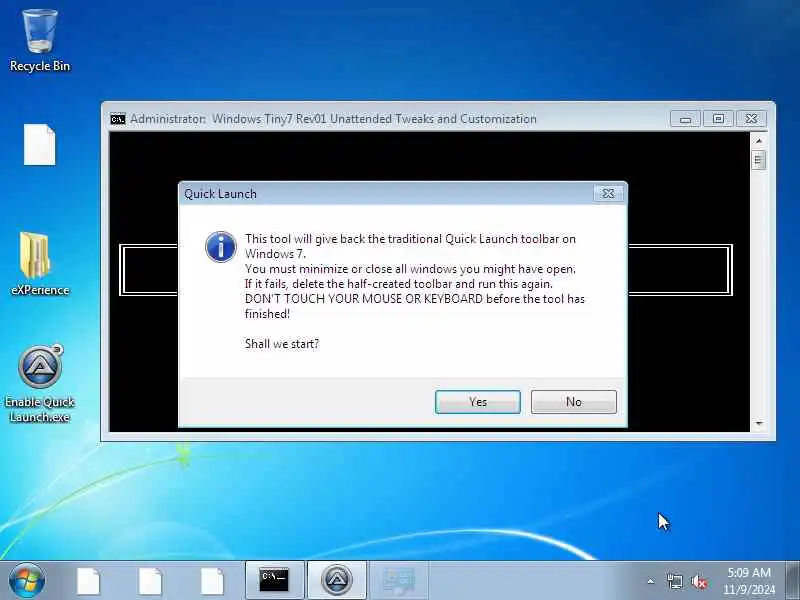Click Show Desktop strip at taskbar end
Image resolution: width=800 pixels, height=600 pixels.
click(x=793, y=581)
